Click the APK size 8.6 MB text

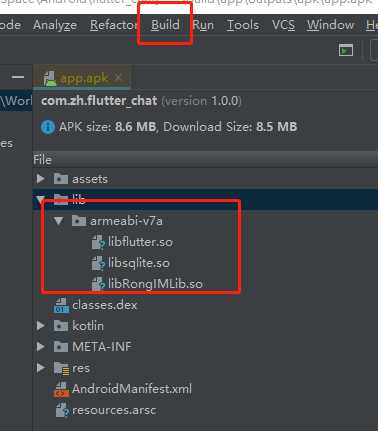click(x=107, y=127)
